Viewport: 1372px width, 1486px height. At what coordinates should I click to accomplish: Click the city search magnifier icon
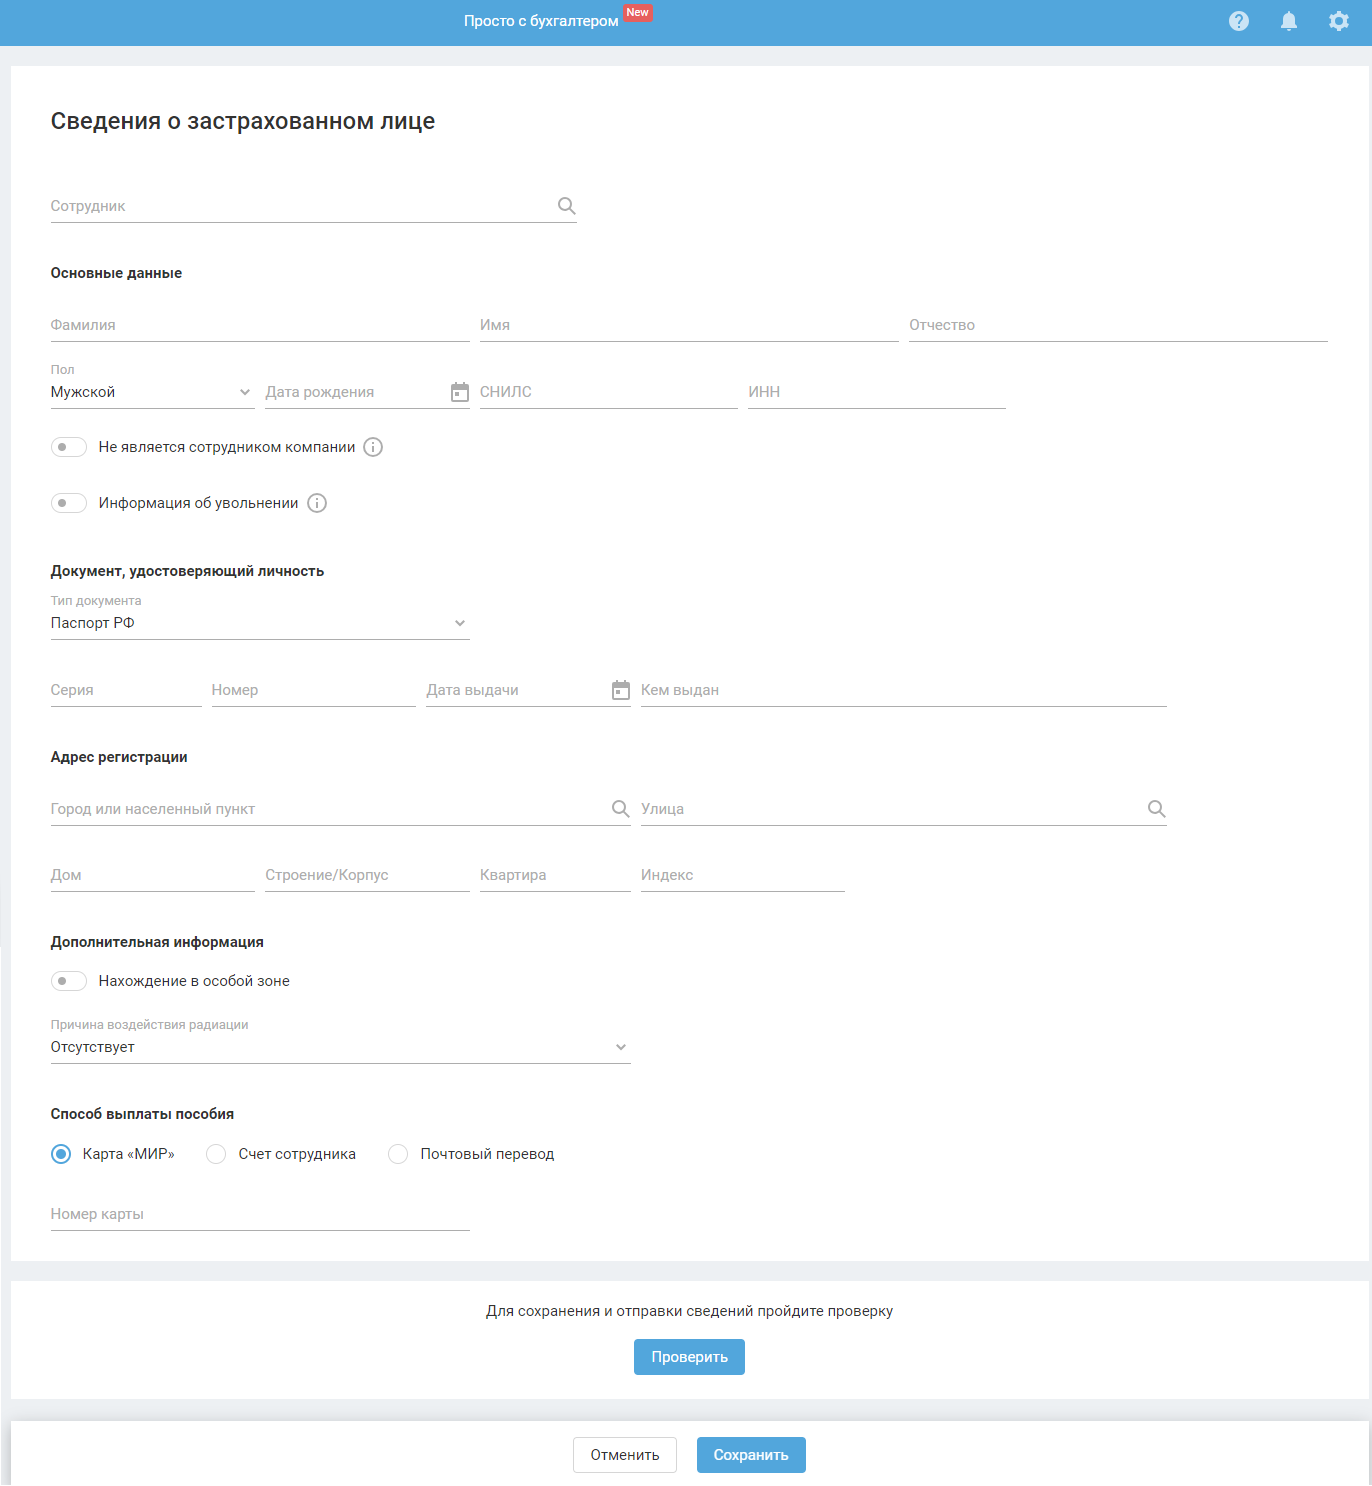coord(621,809)
